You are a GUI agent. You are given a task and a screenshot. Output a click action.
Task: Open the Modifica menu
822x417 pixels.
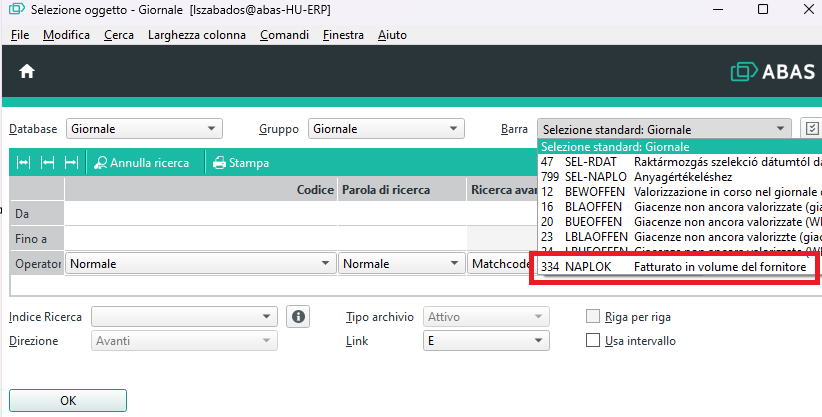tap(66, 35)
